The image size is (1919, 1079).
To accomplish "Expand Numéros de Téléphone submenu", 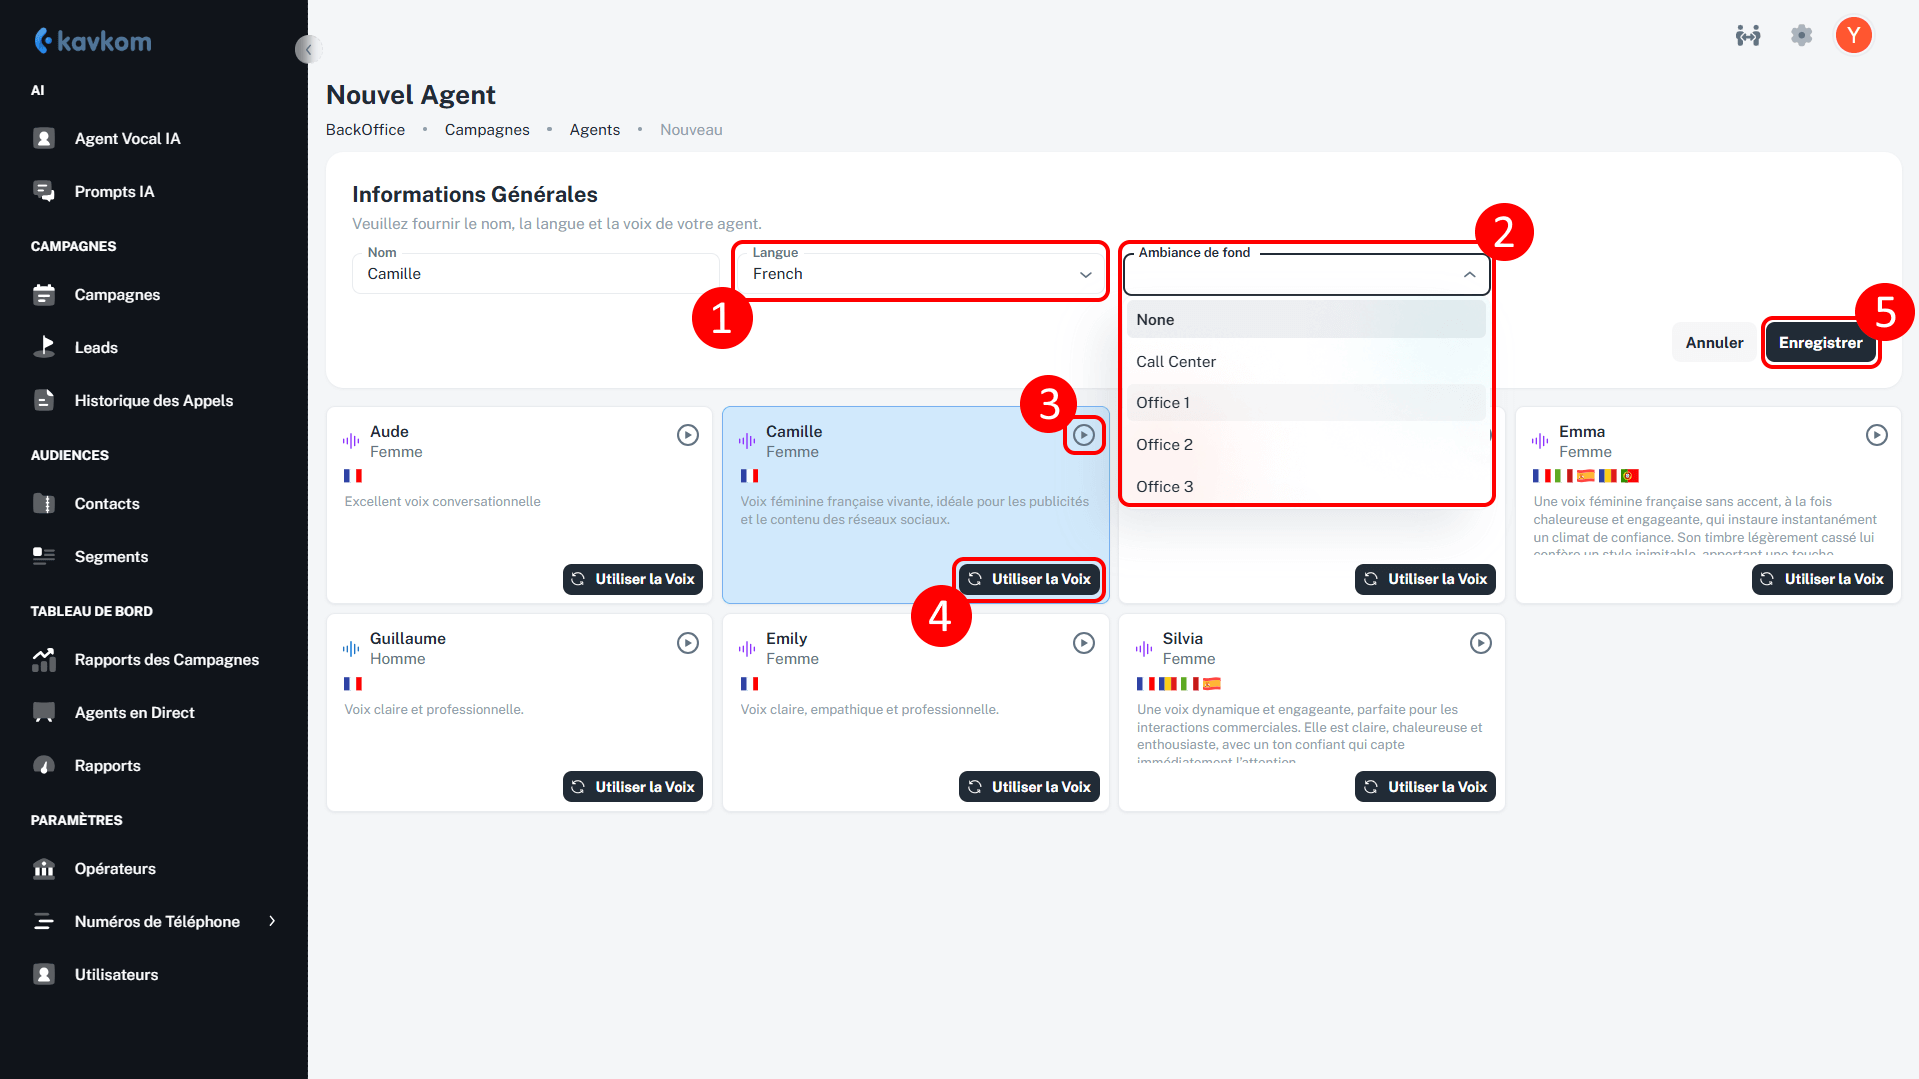I will pos(271,921).
